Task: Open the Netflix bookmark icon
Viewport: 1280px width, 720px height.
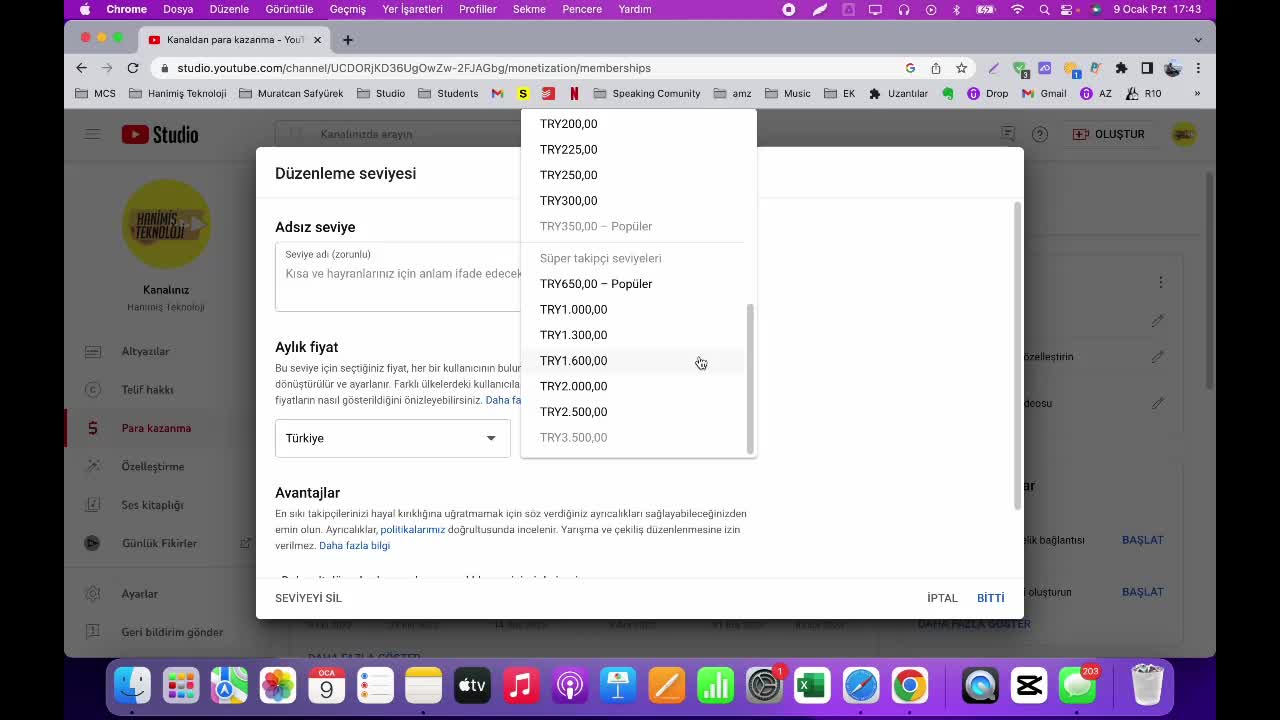Action: click(574, 93)
